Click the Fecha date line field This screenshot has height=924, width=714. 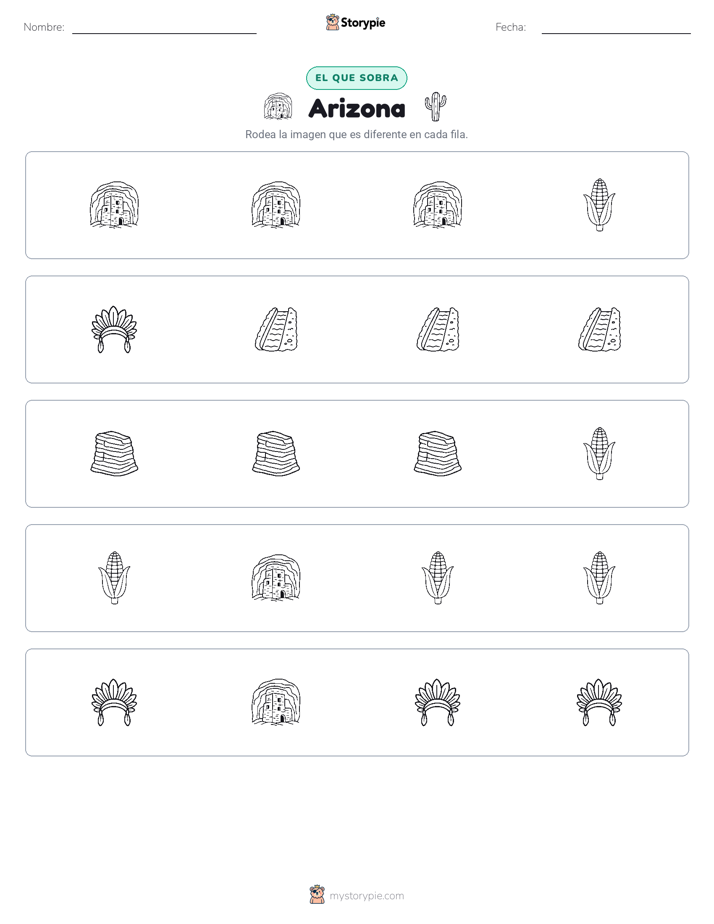[x=616, y=28]
